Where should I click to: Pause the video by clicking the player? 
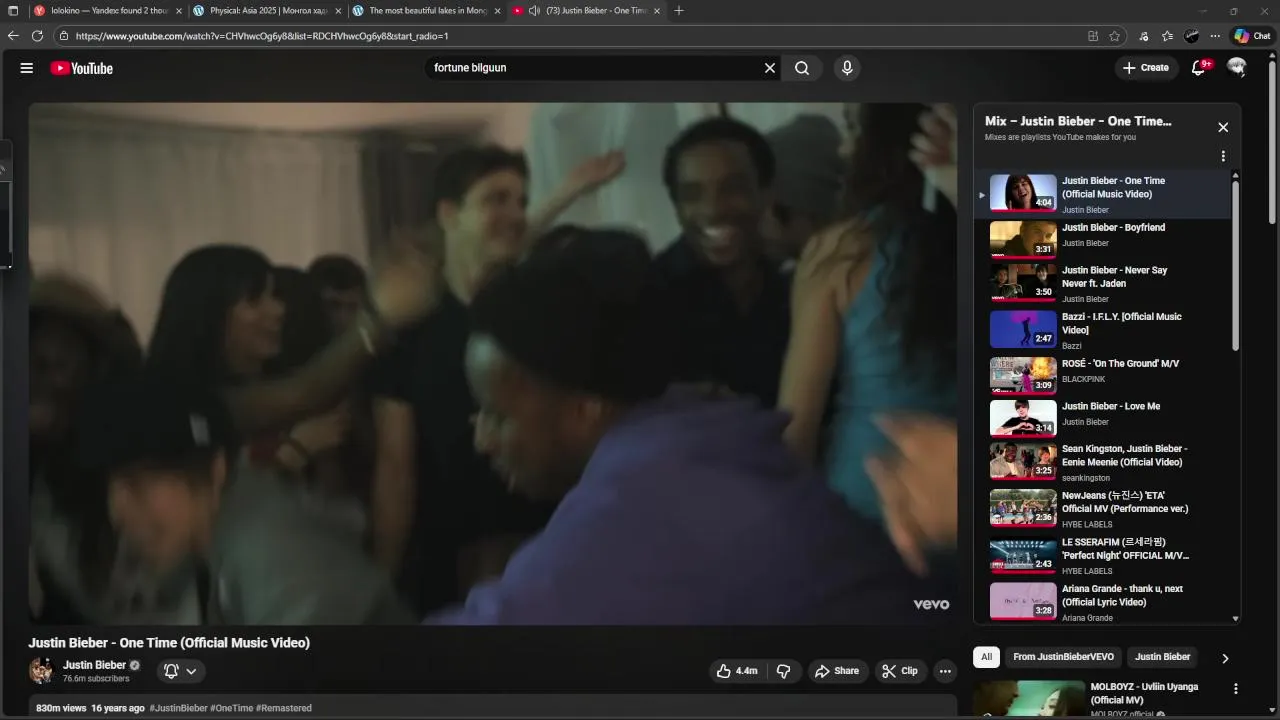point(492,364)
